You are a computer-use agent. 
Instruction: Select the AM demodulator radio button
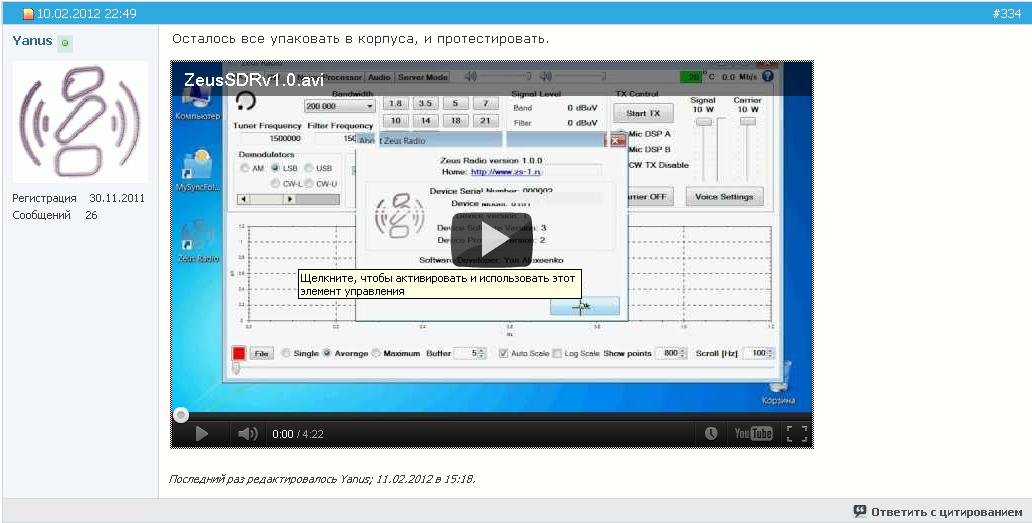coord(245,168)
